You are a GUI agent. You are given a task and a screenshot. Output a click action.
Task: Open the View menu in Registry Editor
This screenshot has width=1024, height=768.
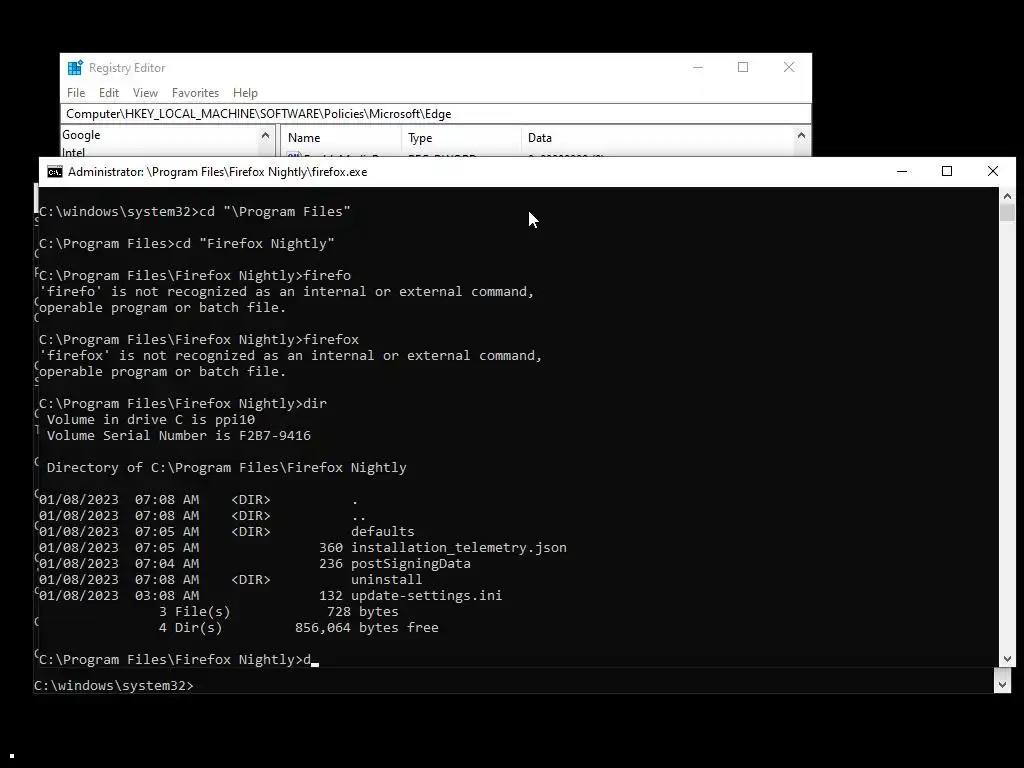(x=146, y=93)
